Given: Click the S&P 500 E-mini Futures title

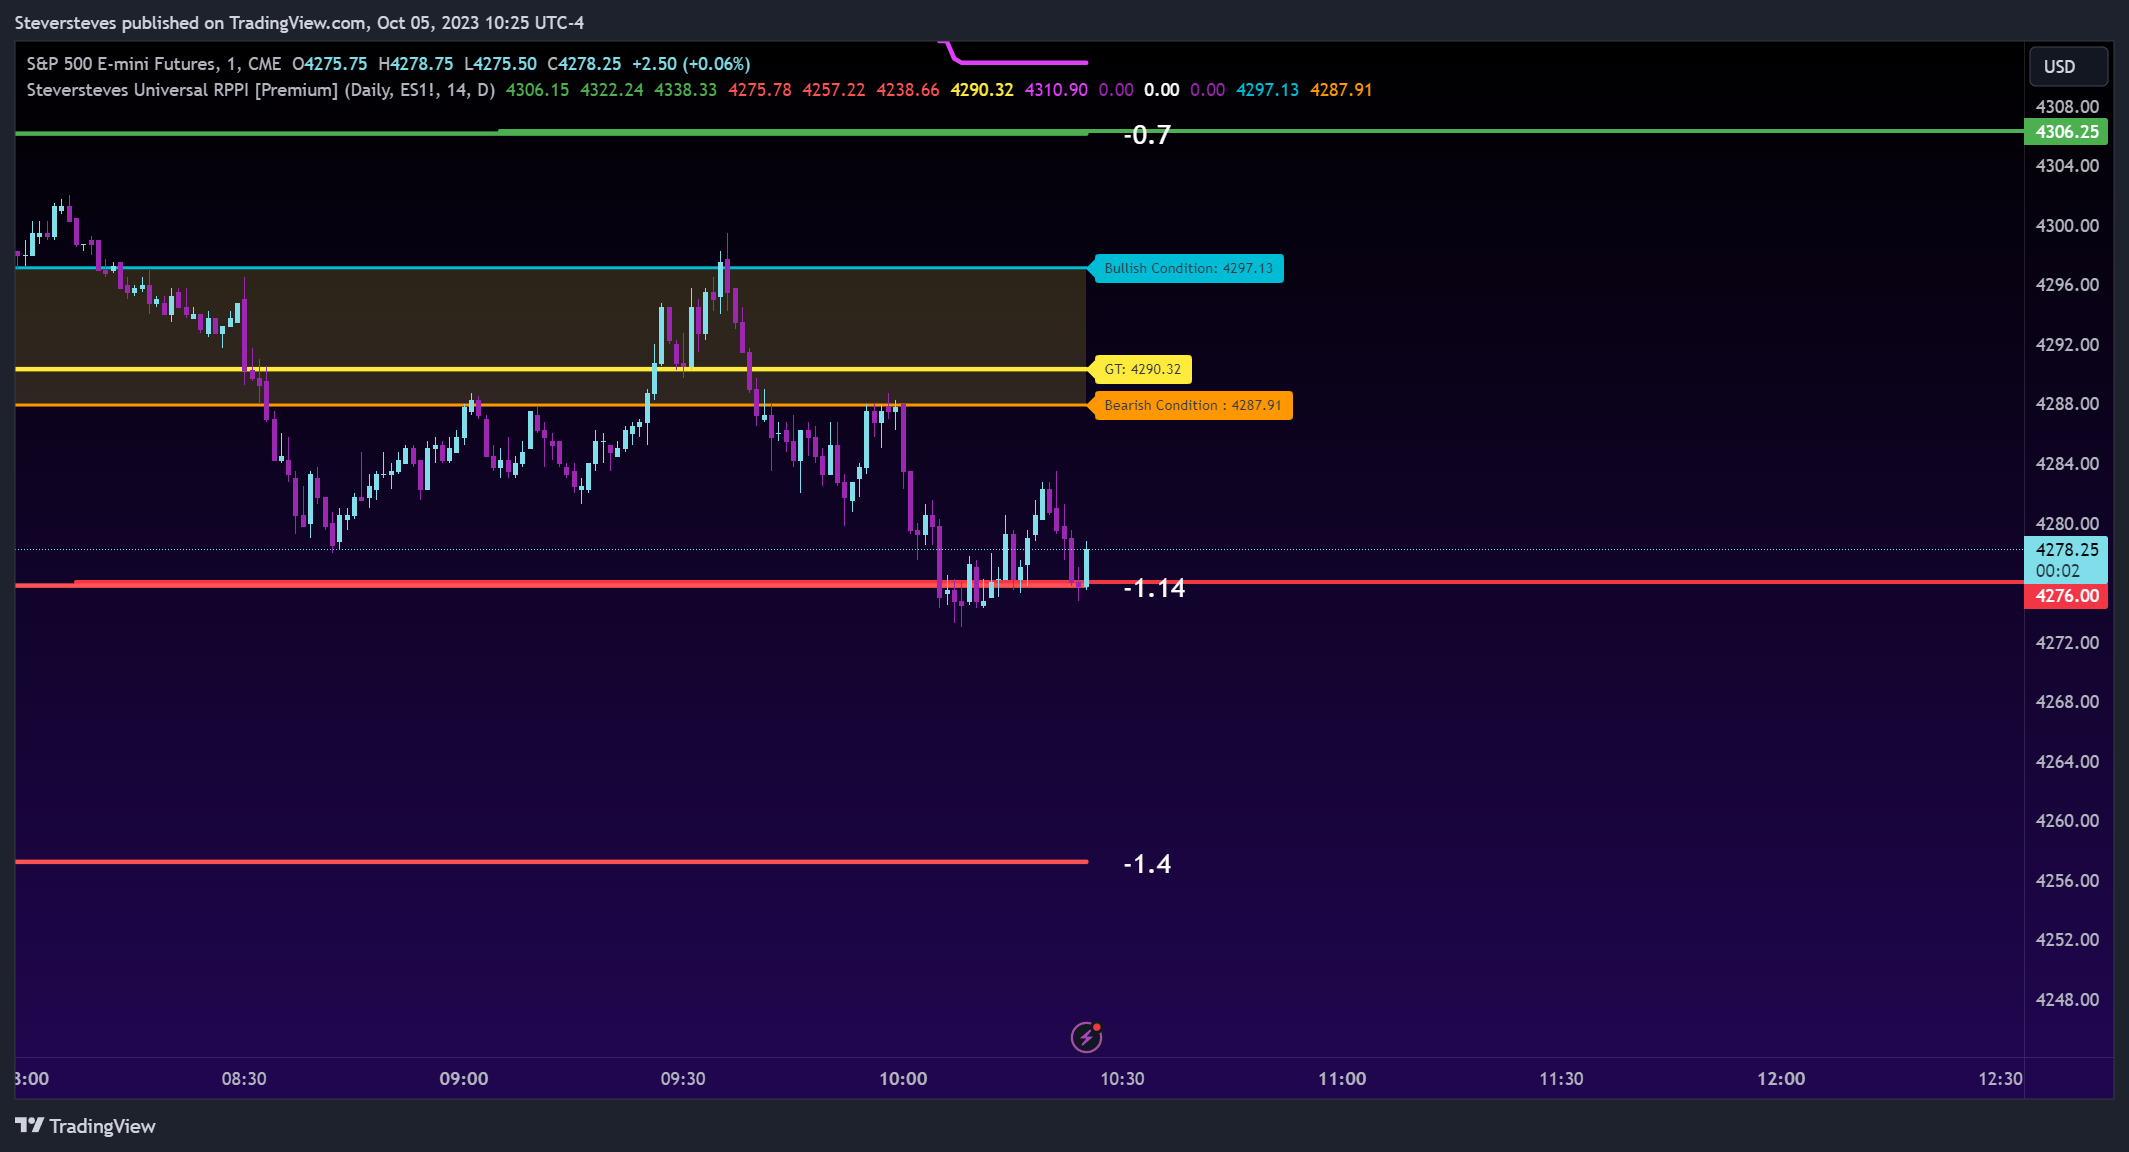Looking at the screenshot, I should pyautogui.click(x=121, y=64).
